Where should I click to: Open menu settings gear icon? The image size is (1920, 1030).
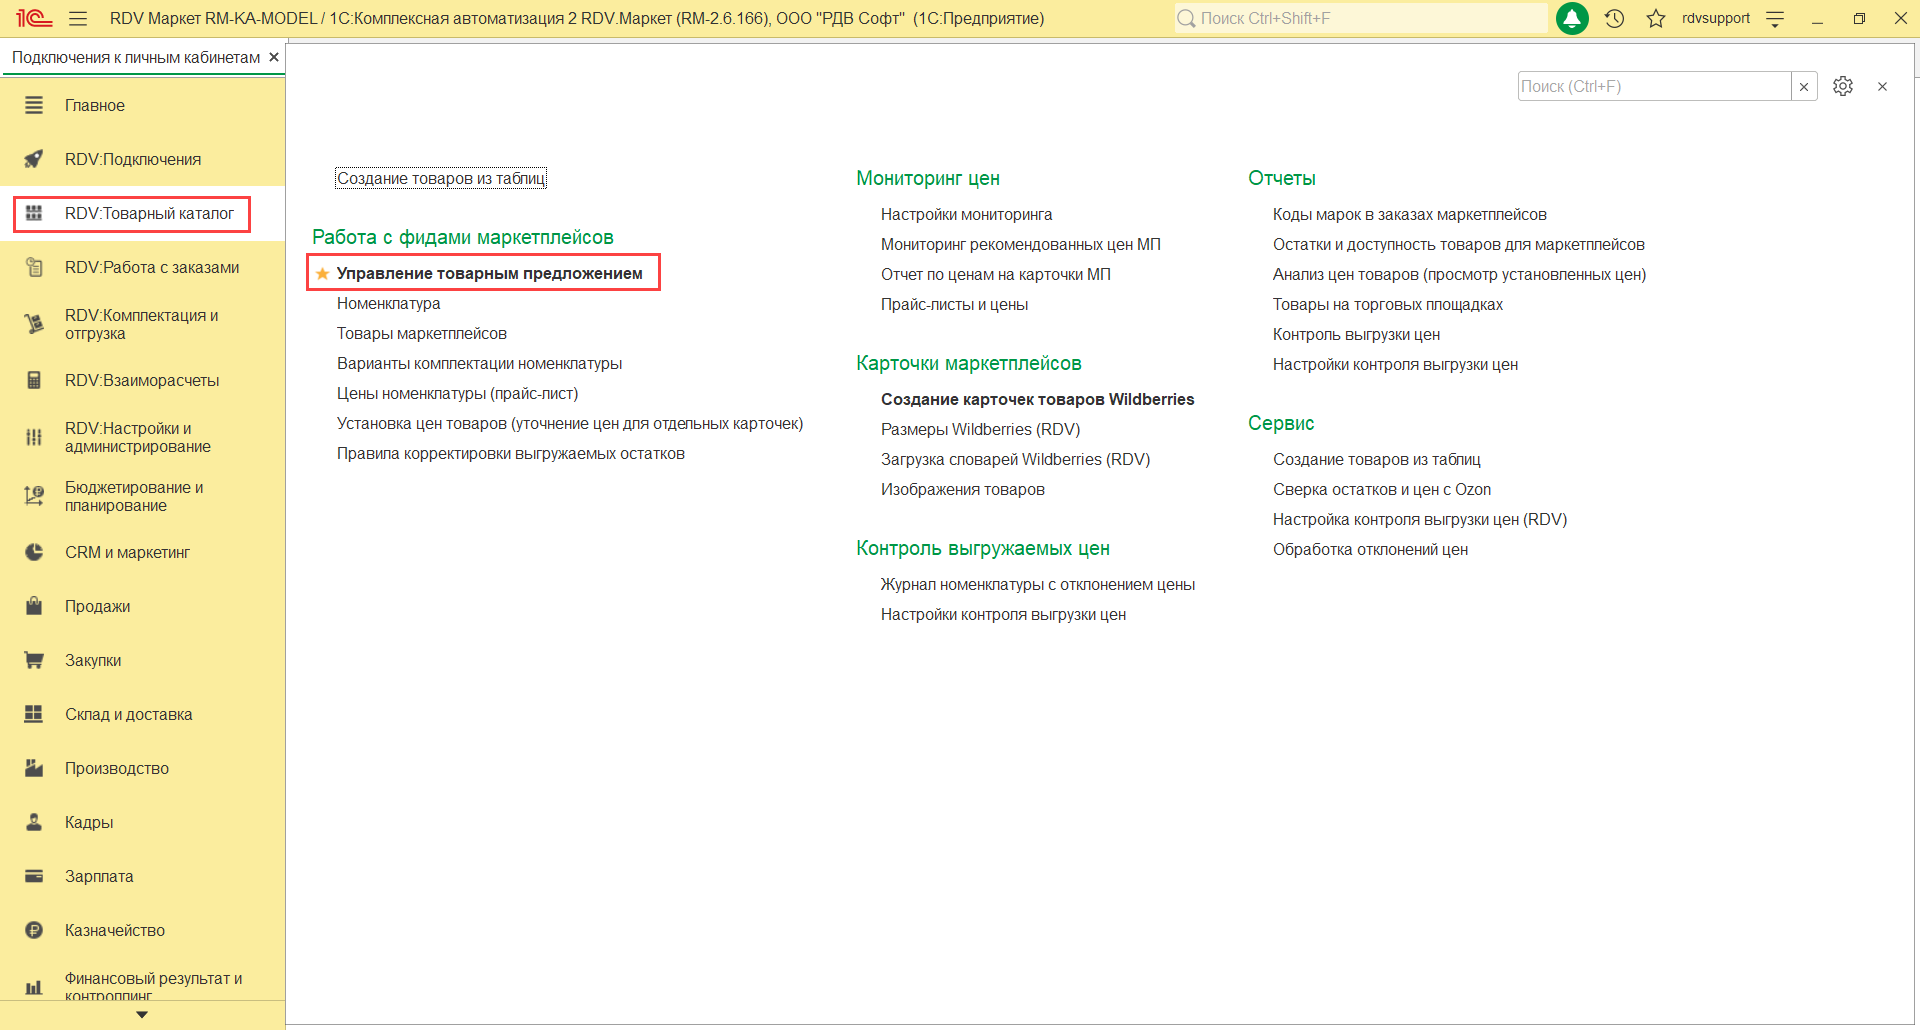click(x=1842, y=86)
